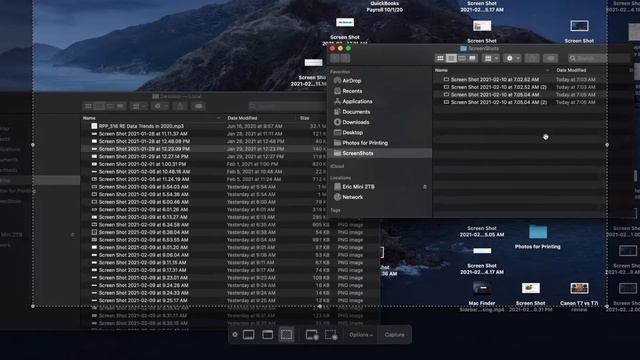Switch ScreenShots window to icon view
Viewport: 640px width, 360px height.
(x=440, y=58)
